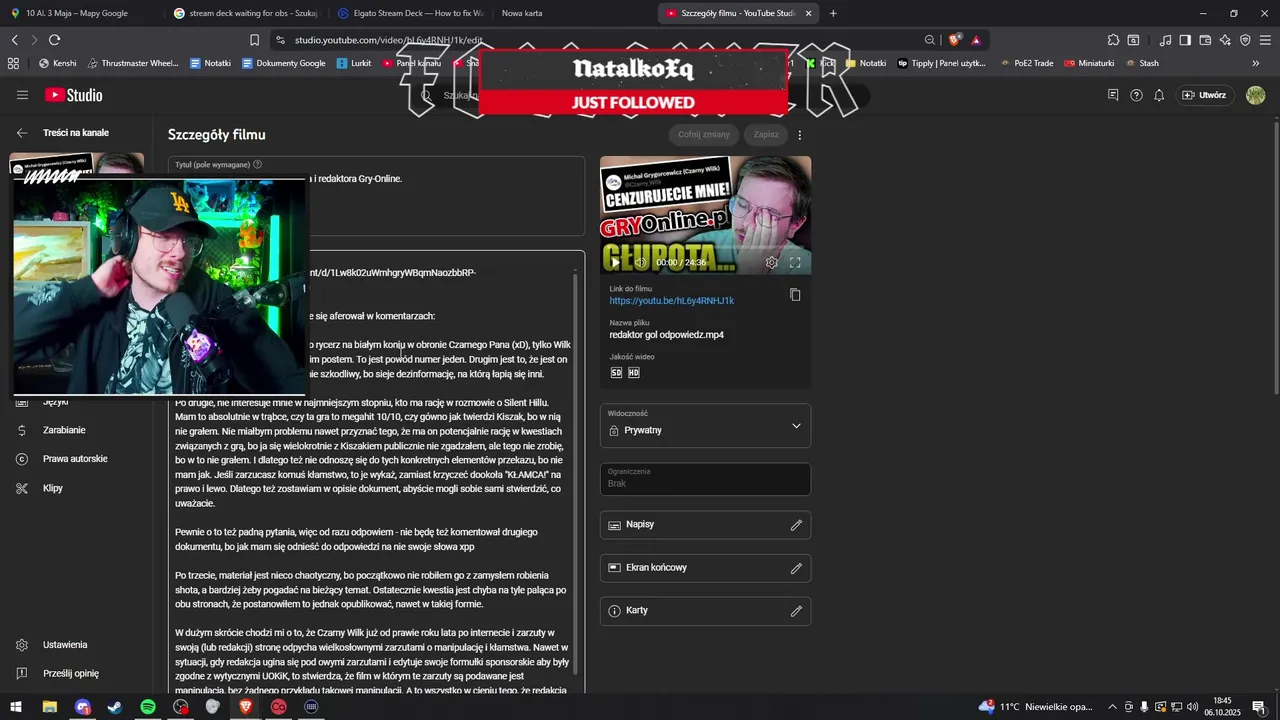Go back to Treści na kanale
The image size is (1280, 720).
pyautogui.click(x=22, y=133)
